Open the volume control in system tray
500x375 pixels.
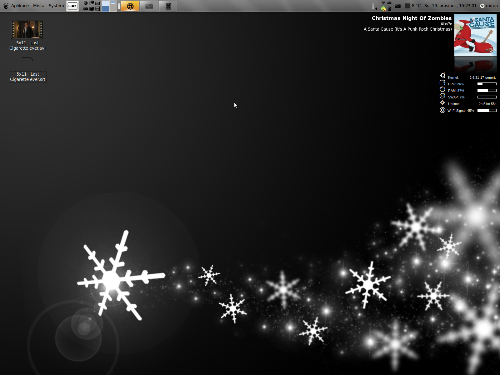pyautogui.click(x=374, y=6)
